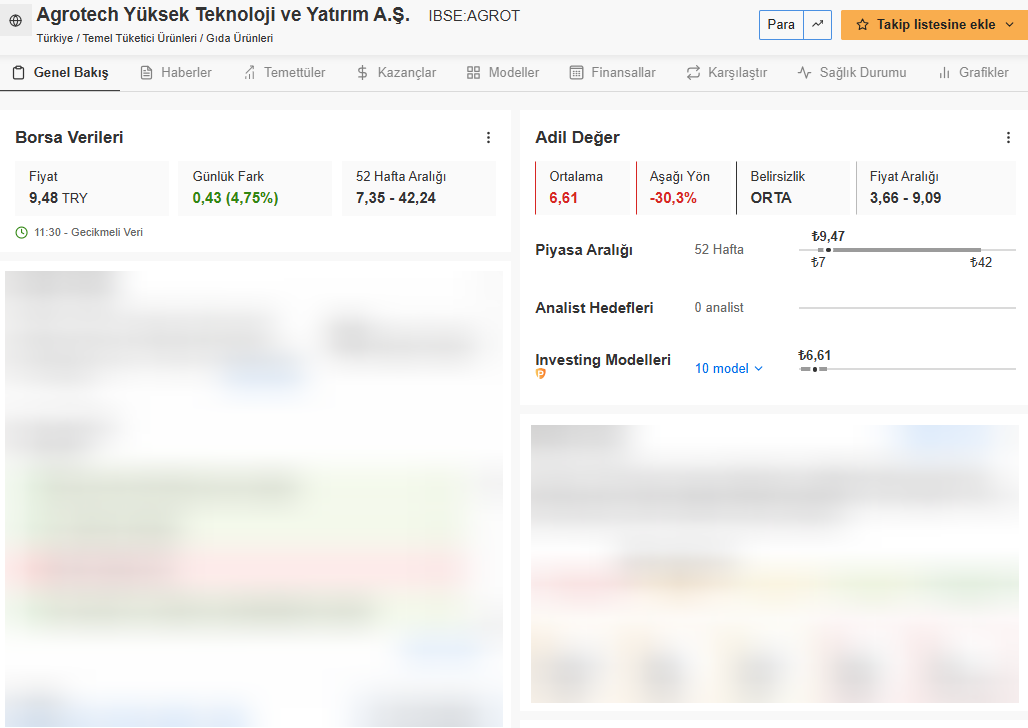Go to the Kazançlar tab
Image resolution: width=1028 pixels, height=728 pixels.
tap(397, 73)
